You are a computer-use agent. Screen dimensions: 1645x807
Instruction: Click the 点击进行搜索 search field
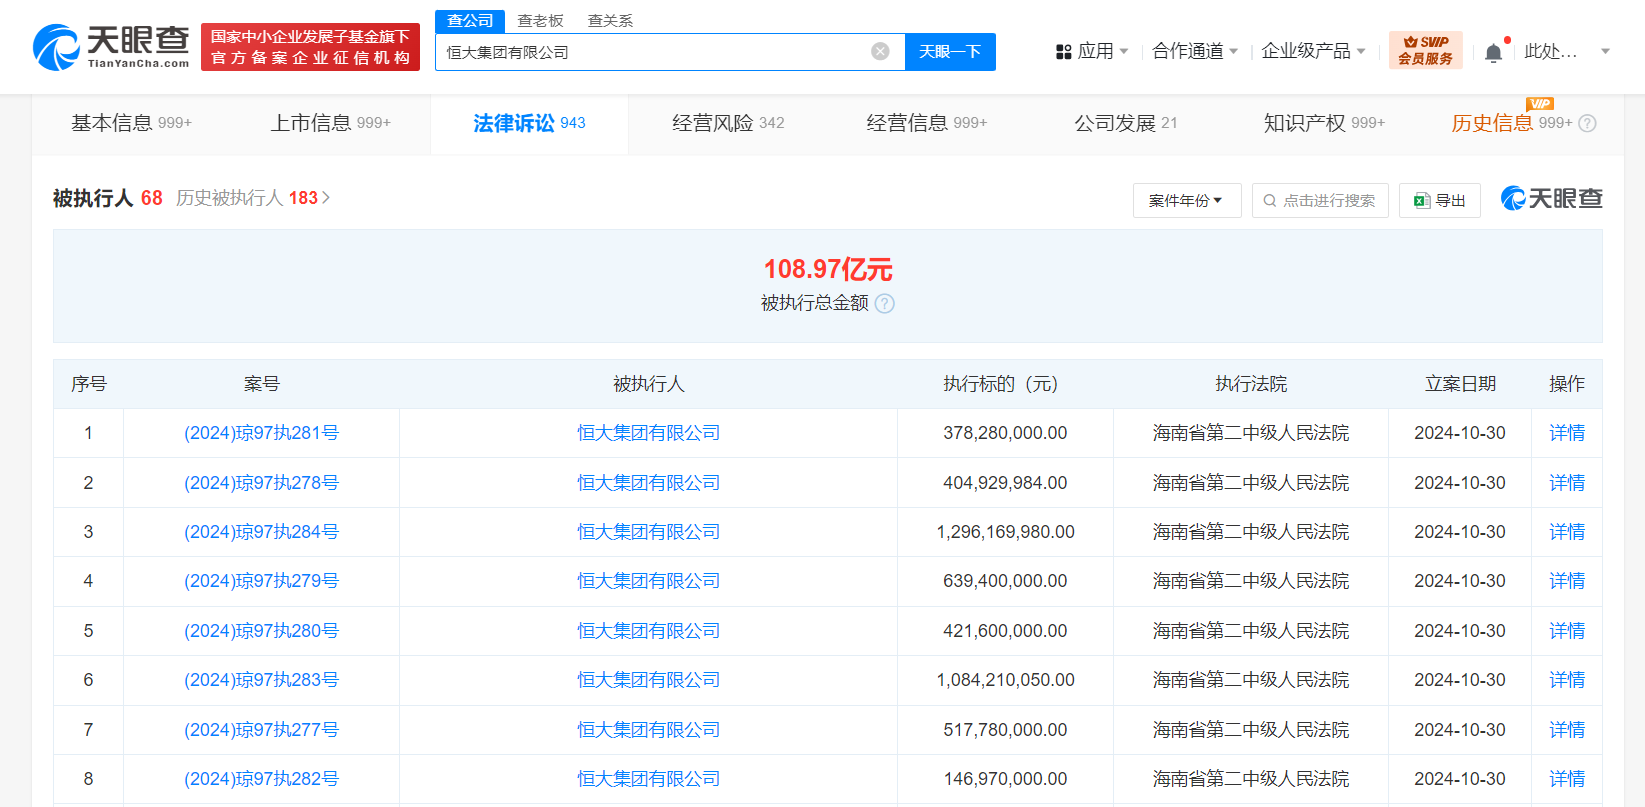tap(1320, 201)
